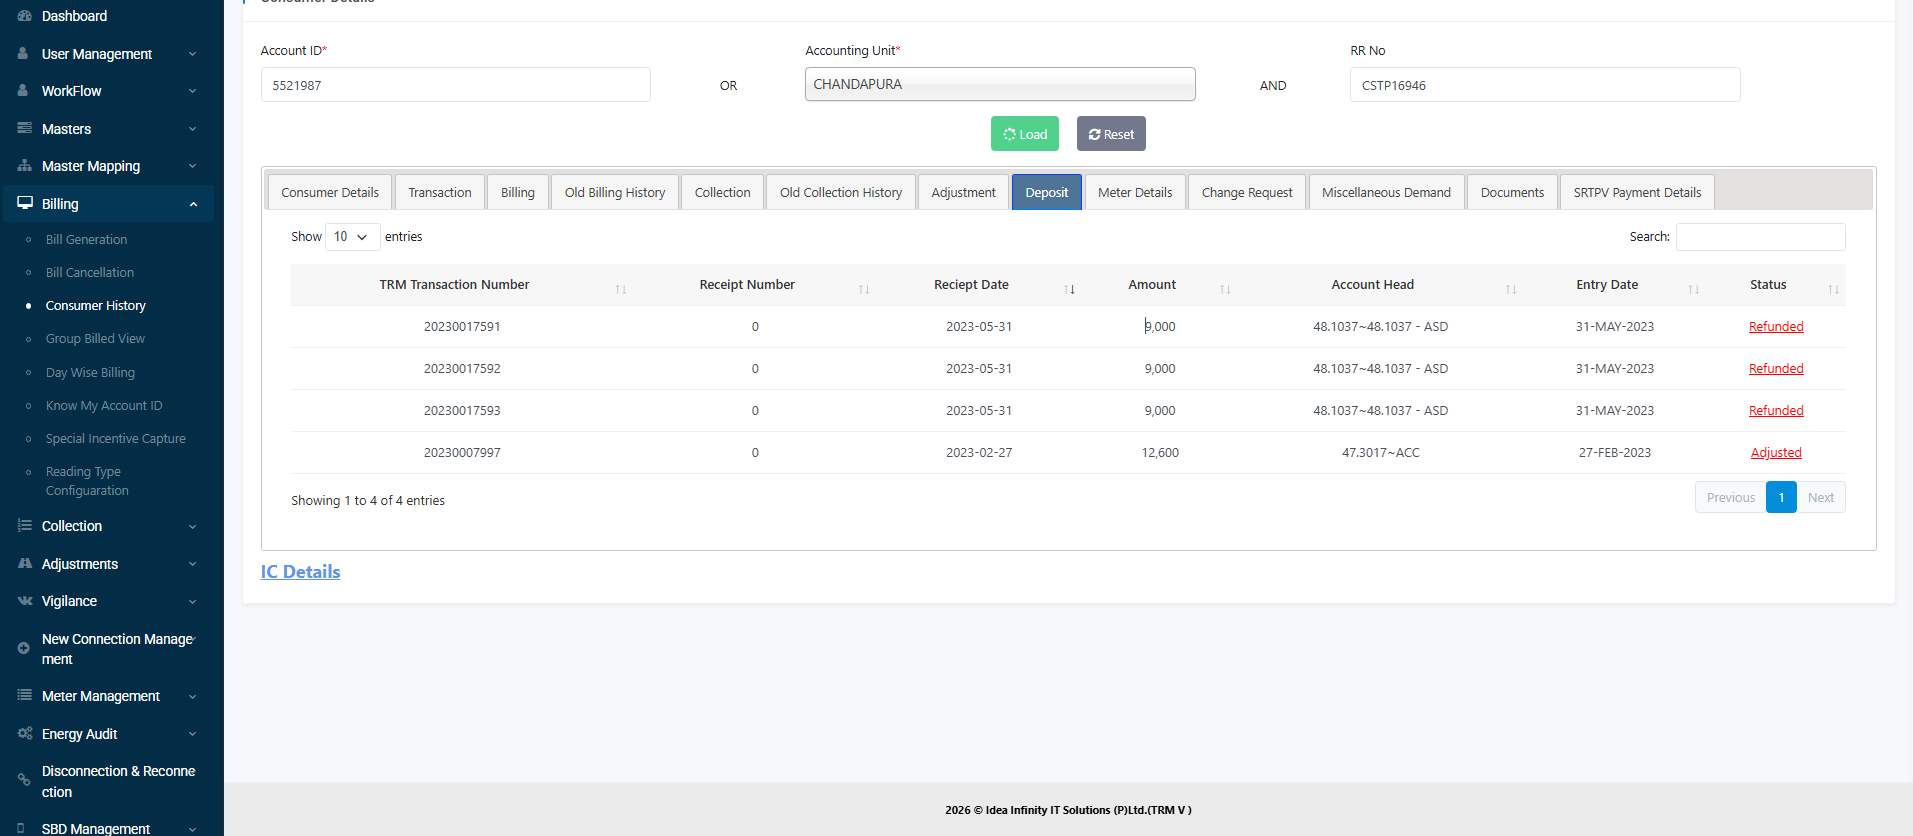Click the Masters sidebar icon
Screen dimensions: 1913x836
pyautogui.click(x=24, y=129)
